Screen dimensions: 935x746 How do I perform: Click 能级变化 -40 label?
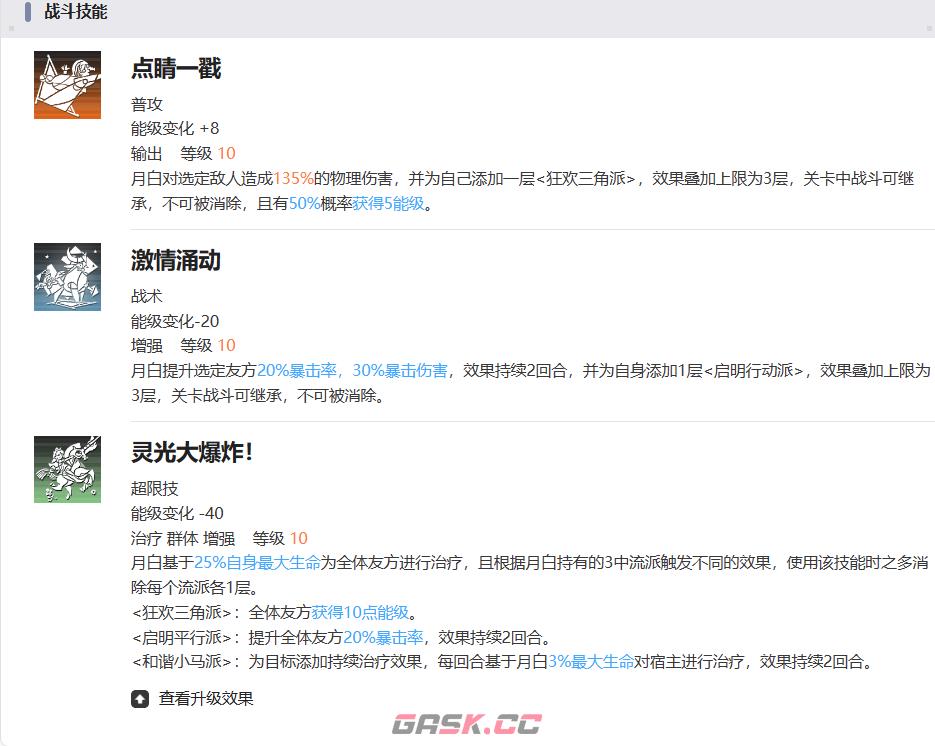(177, 513)
